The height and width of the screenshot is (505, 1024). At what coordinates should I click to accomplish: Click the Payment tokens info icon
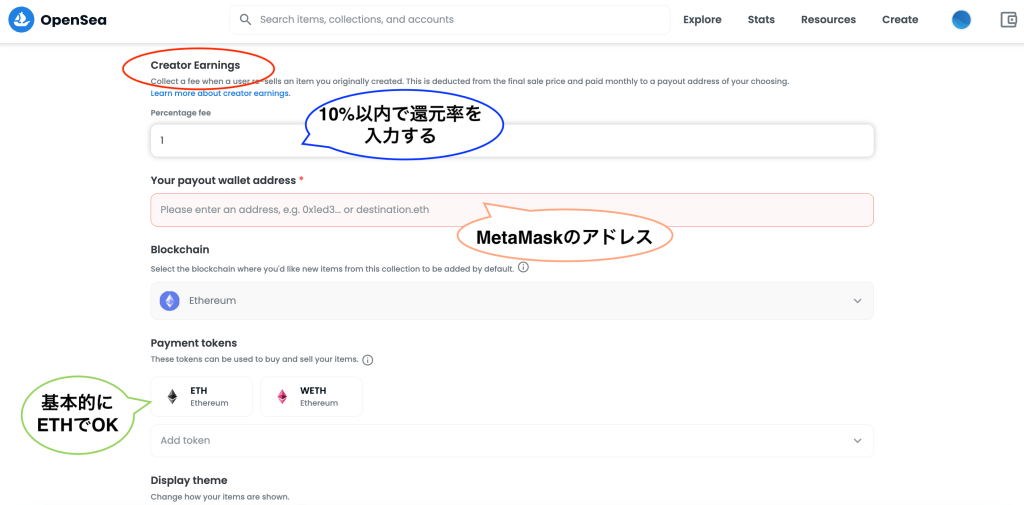[367, 360]
